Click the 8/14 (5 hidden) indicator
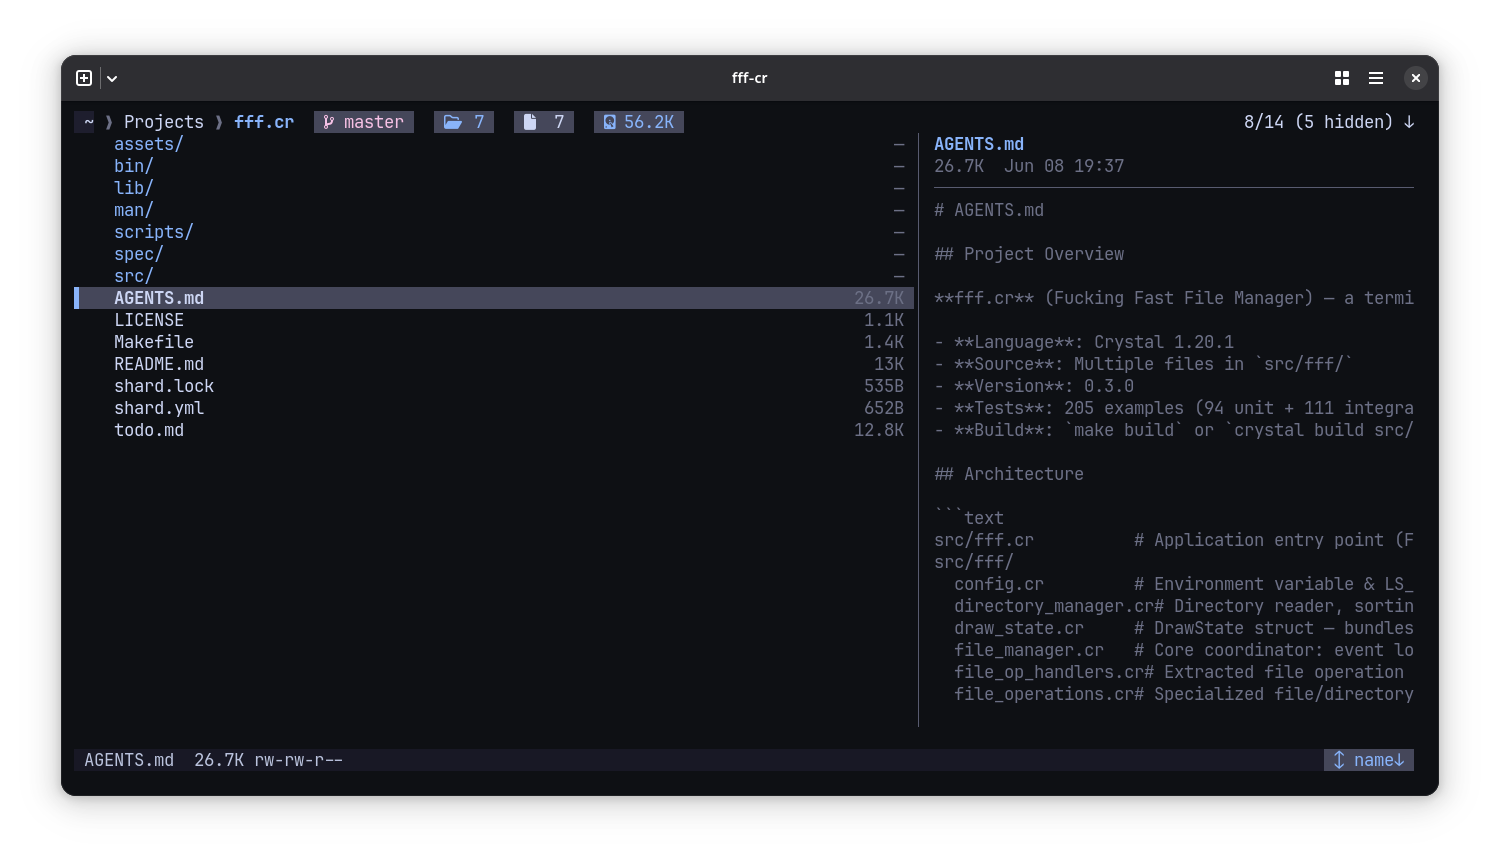Viewport: 1500px width, 863px height. 1318,122
